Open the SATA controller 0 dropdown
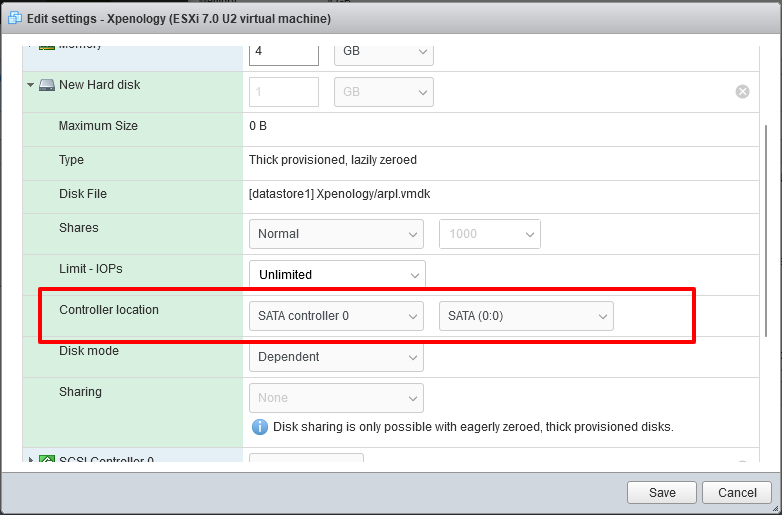Image resolution: width=782 pixels, height=515 pixels. point(335,316)
